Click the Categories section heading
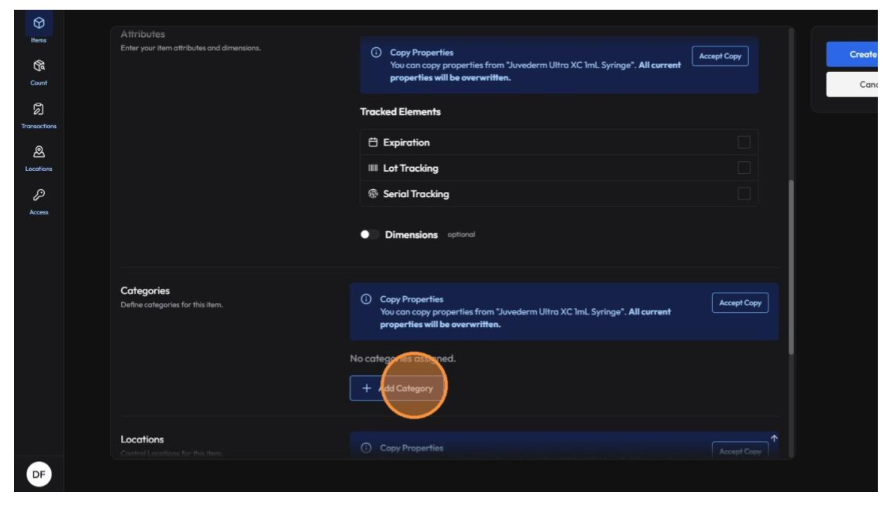The width and height of the screenshot is (885, 522). click(145, 291)
